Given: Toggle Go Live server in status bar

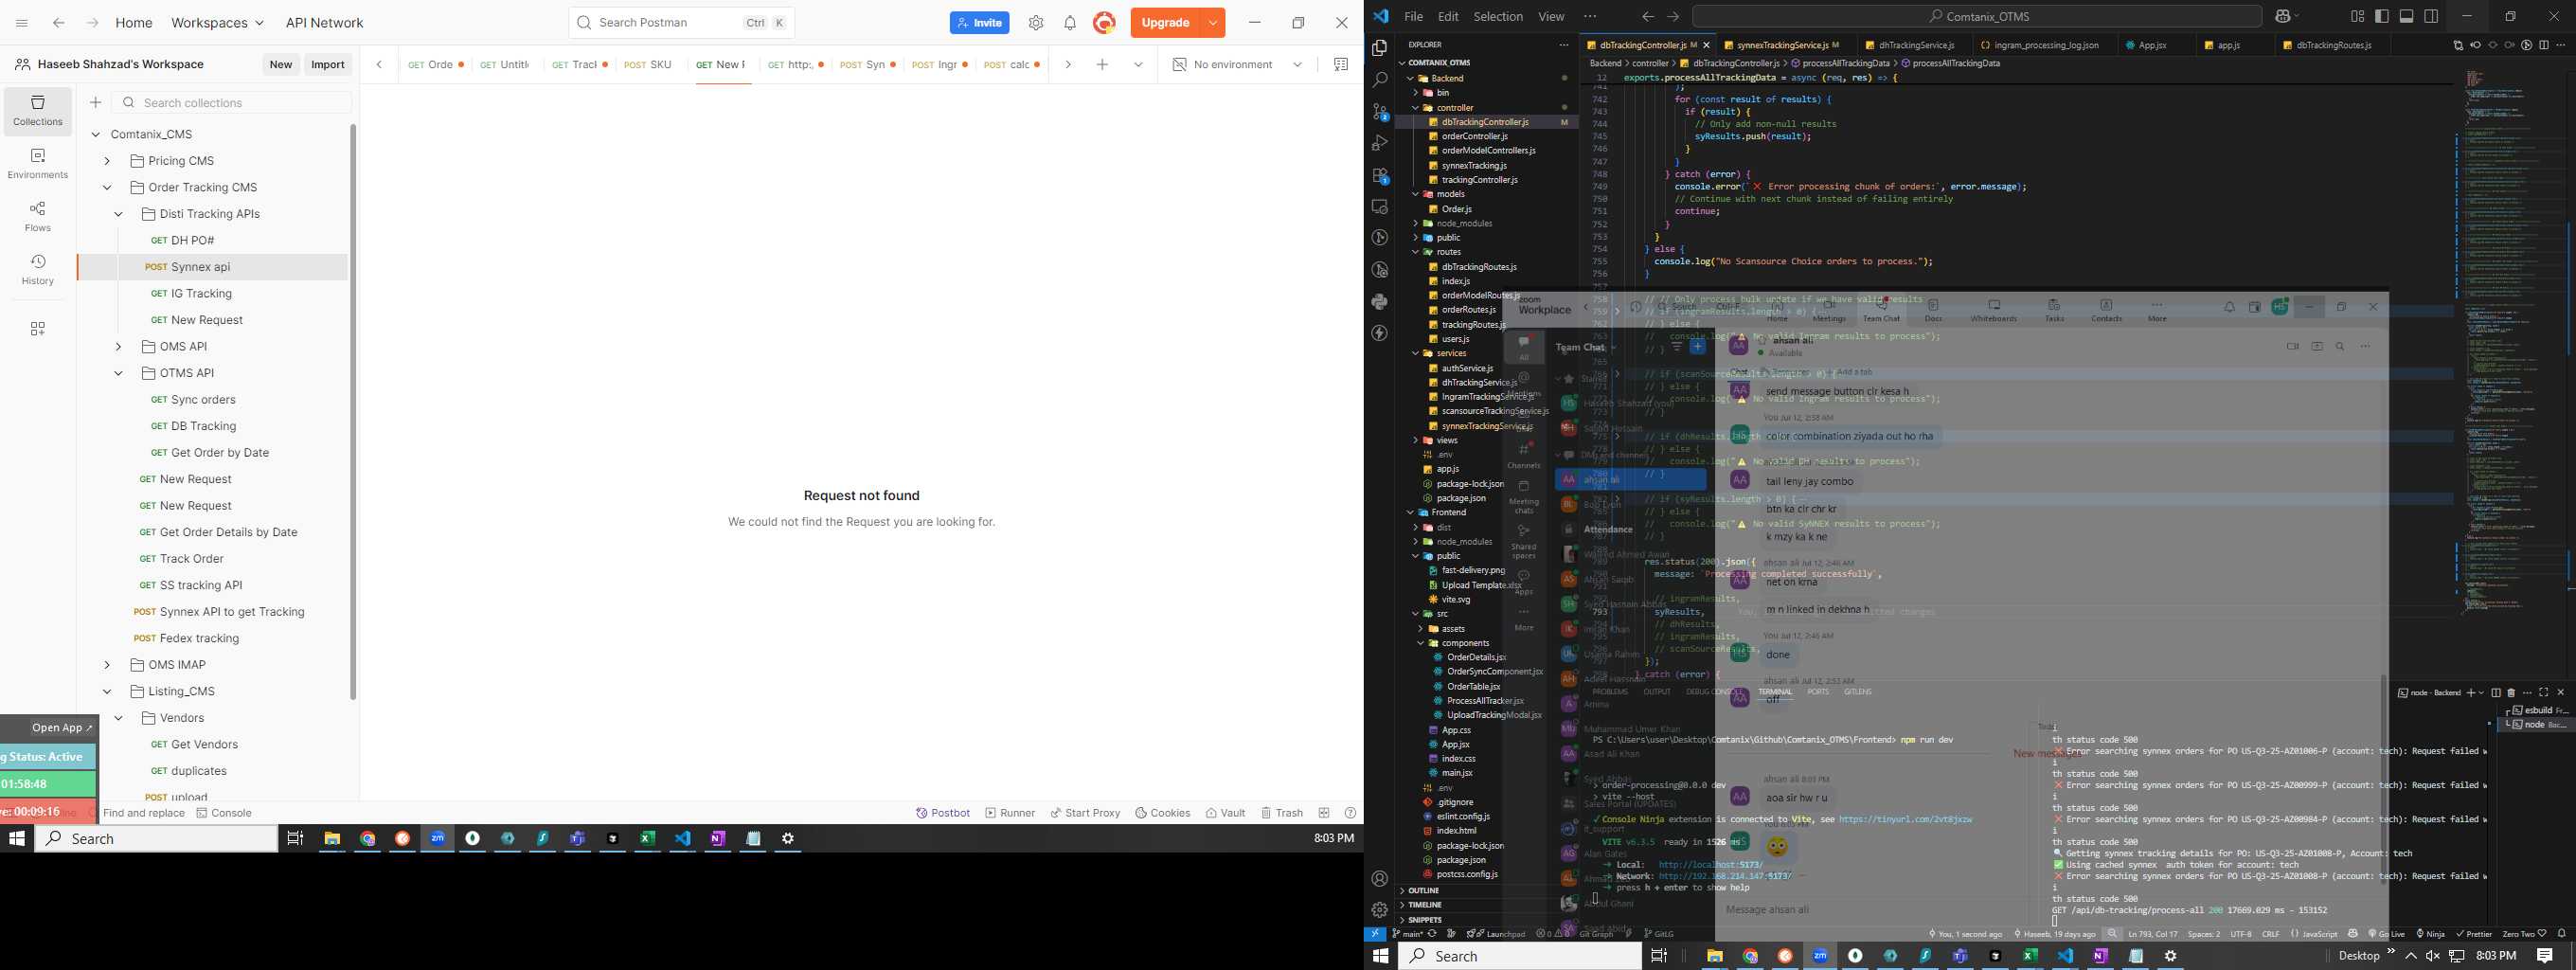Looking at the screenshot, I should tap(2385, 934).
